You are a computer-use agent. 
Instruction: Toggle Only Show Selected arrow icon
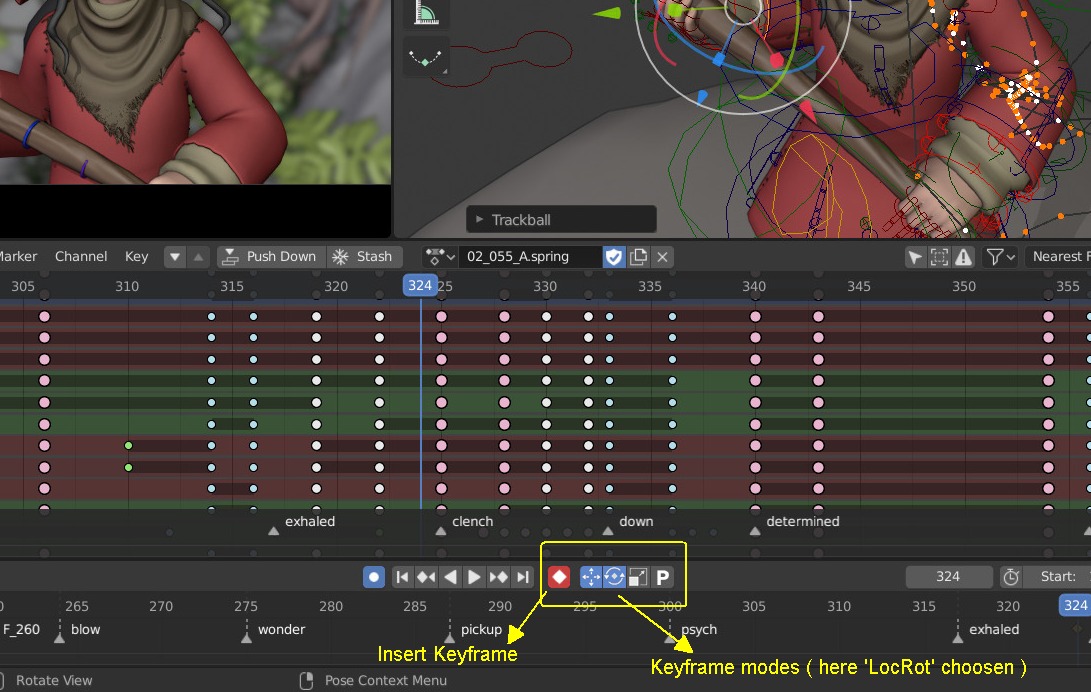tap(915, 257)
